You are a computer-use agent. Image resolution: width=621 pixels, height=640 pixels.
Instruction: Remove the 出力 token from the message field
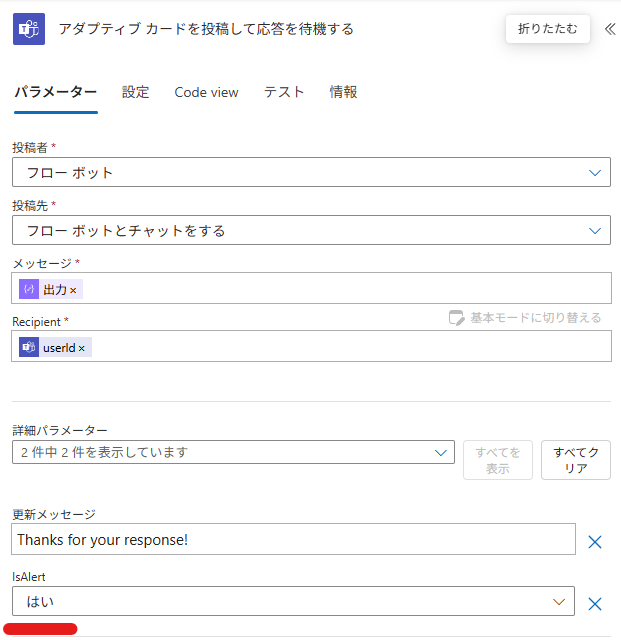73,290
